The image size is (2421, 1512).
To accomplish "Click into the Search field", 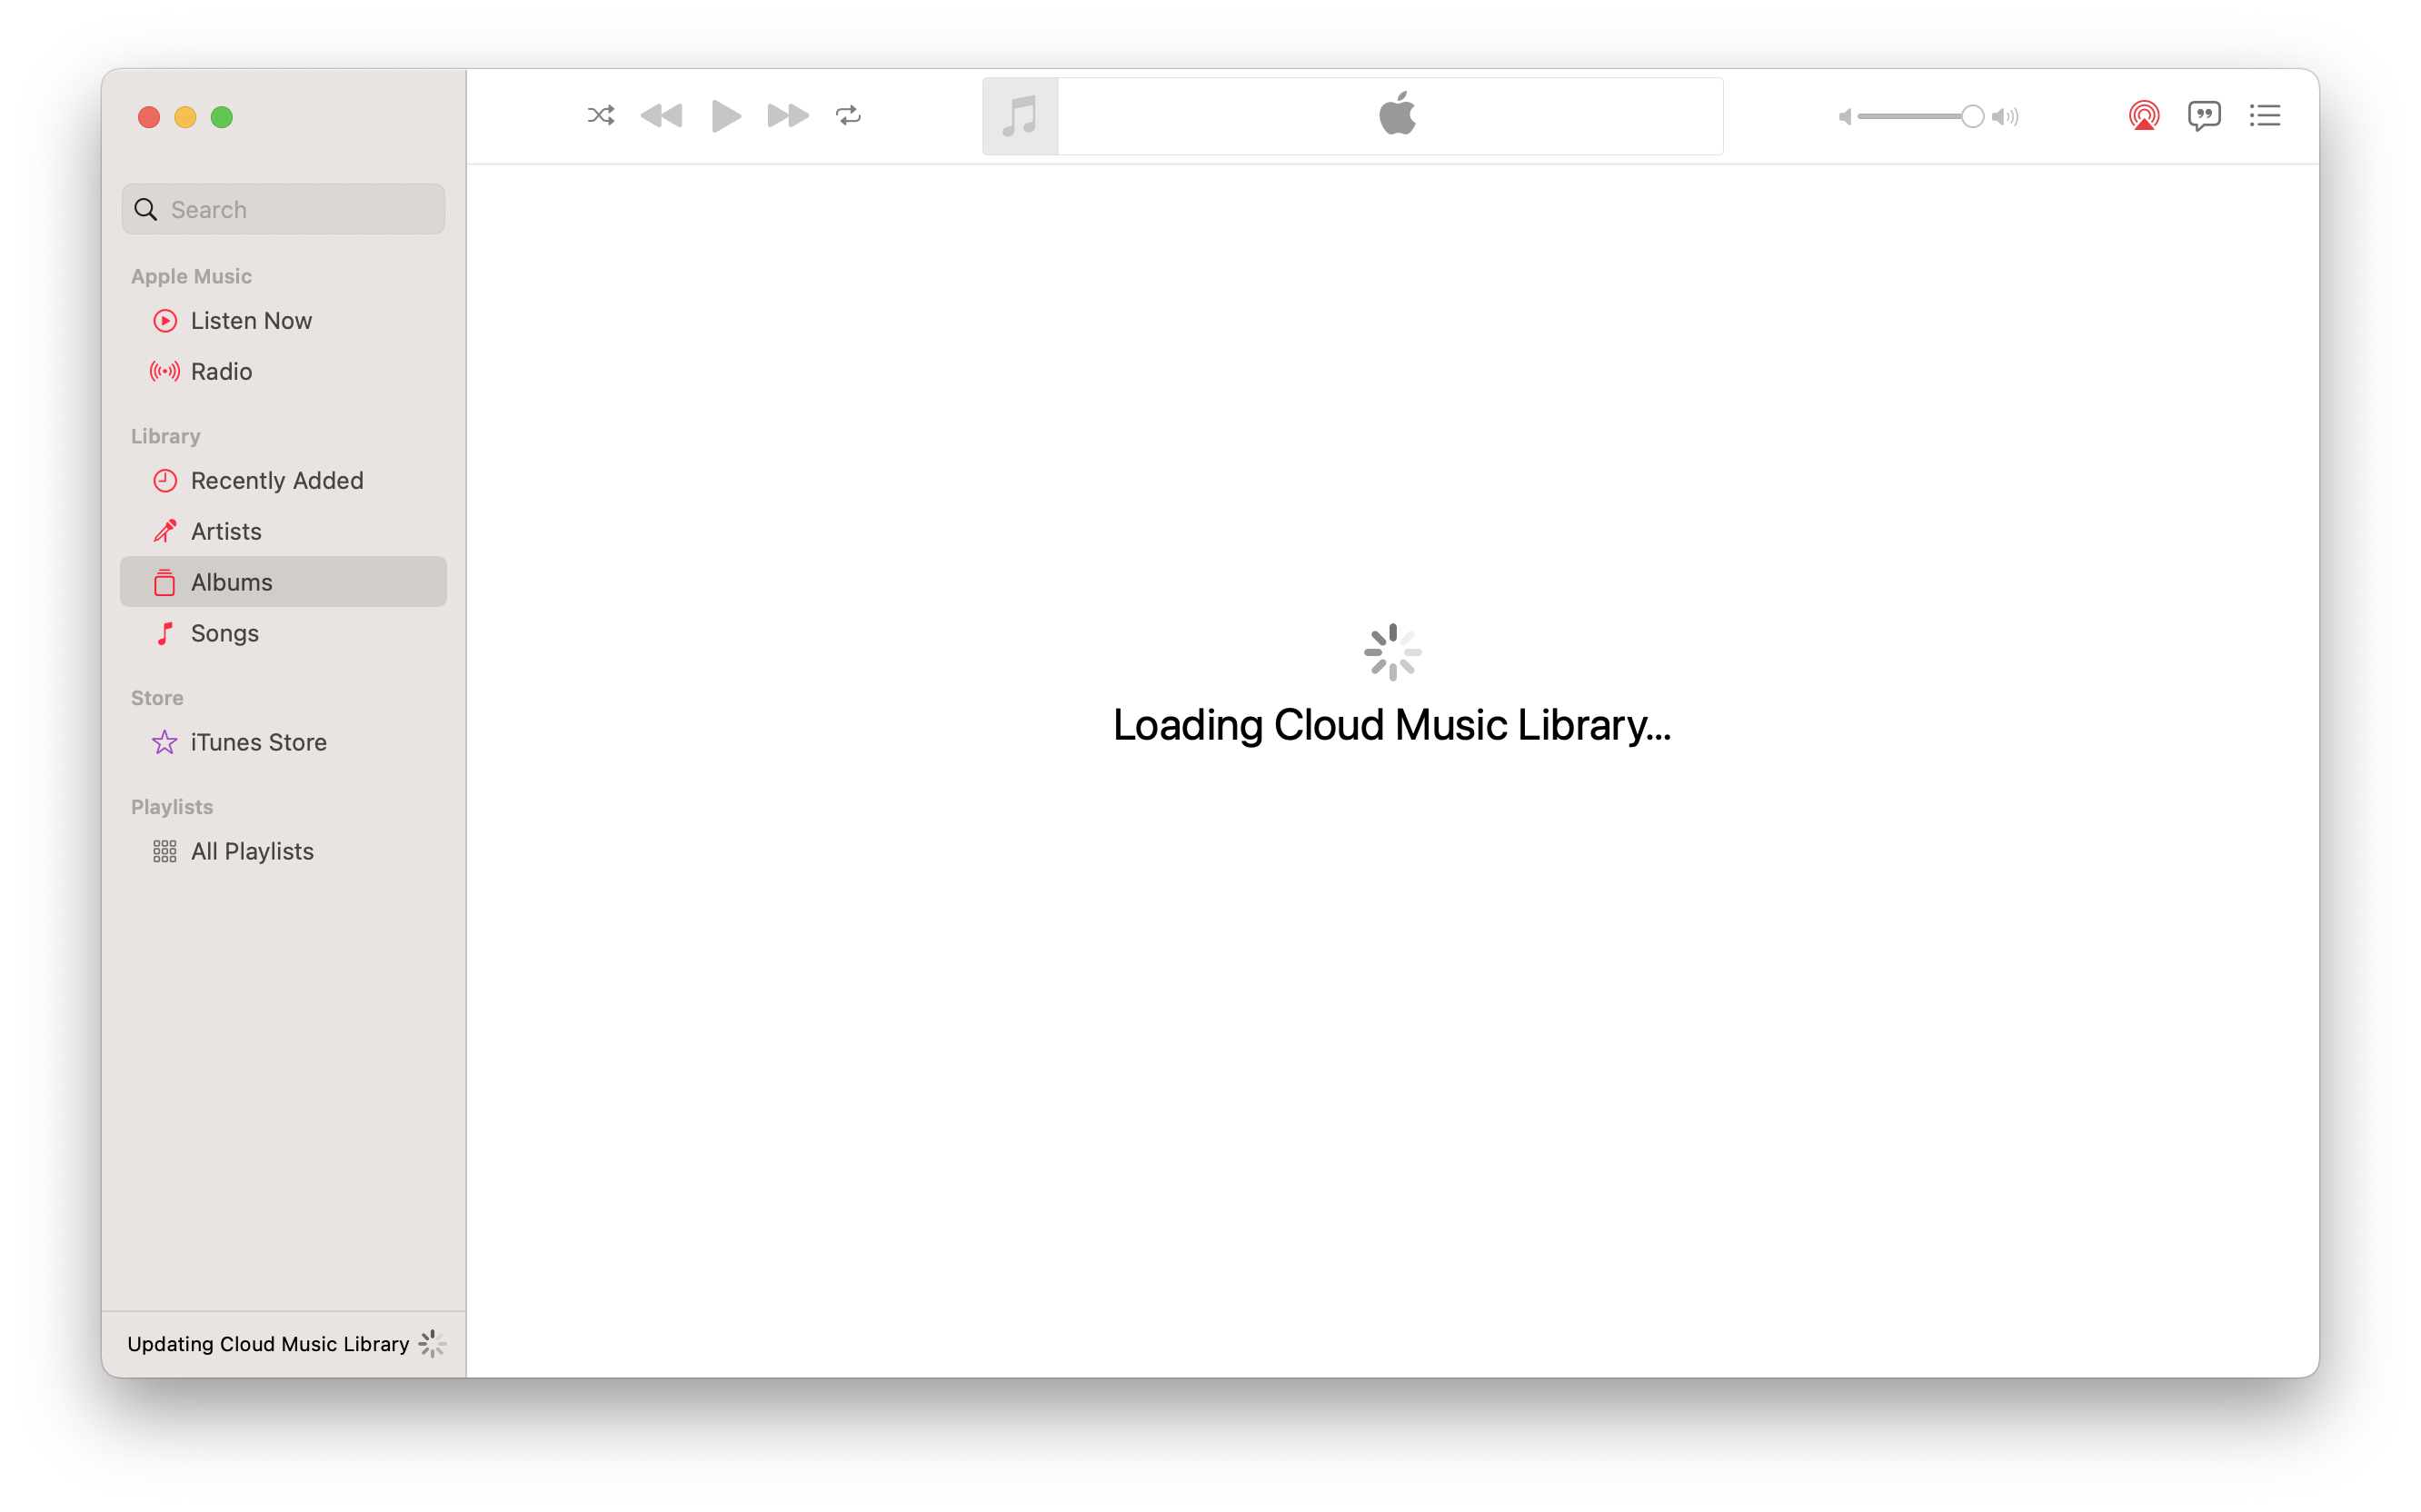I will pos(283,209).
